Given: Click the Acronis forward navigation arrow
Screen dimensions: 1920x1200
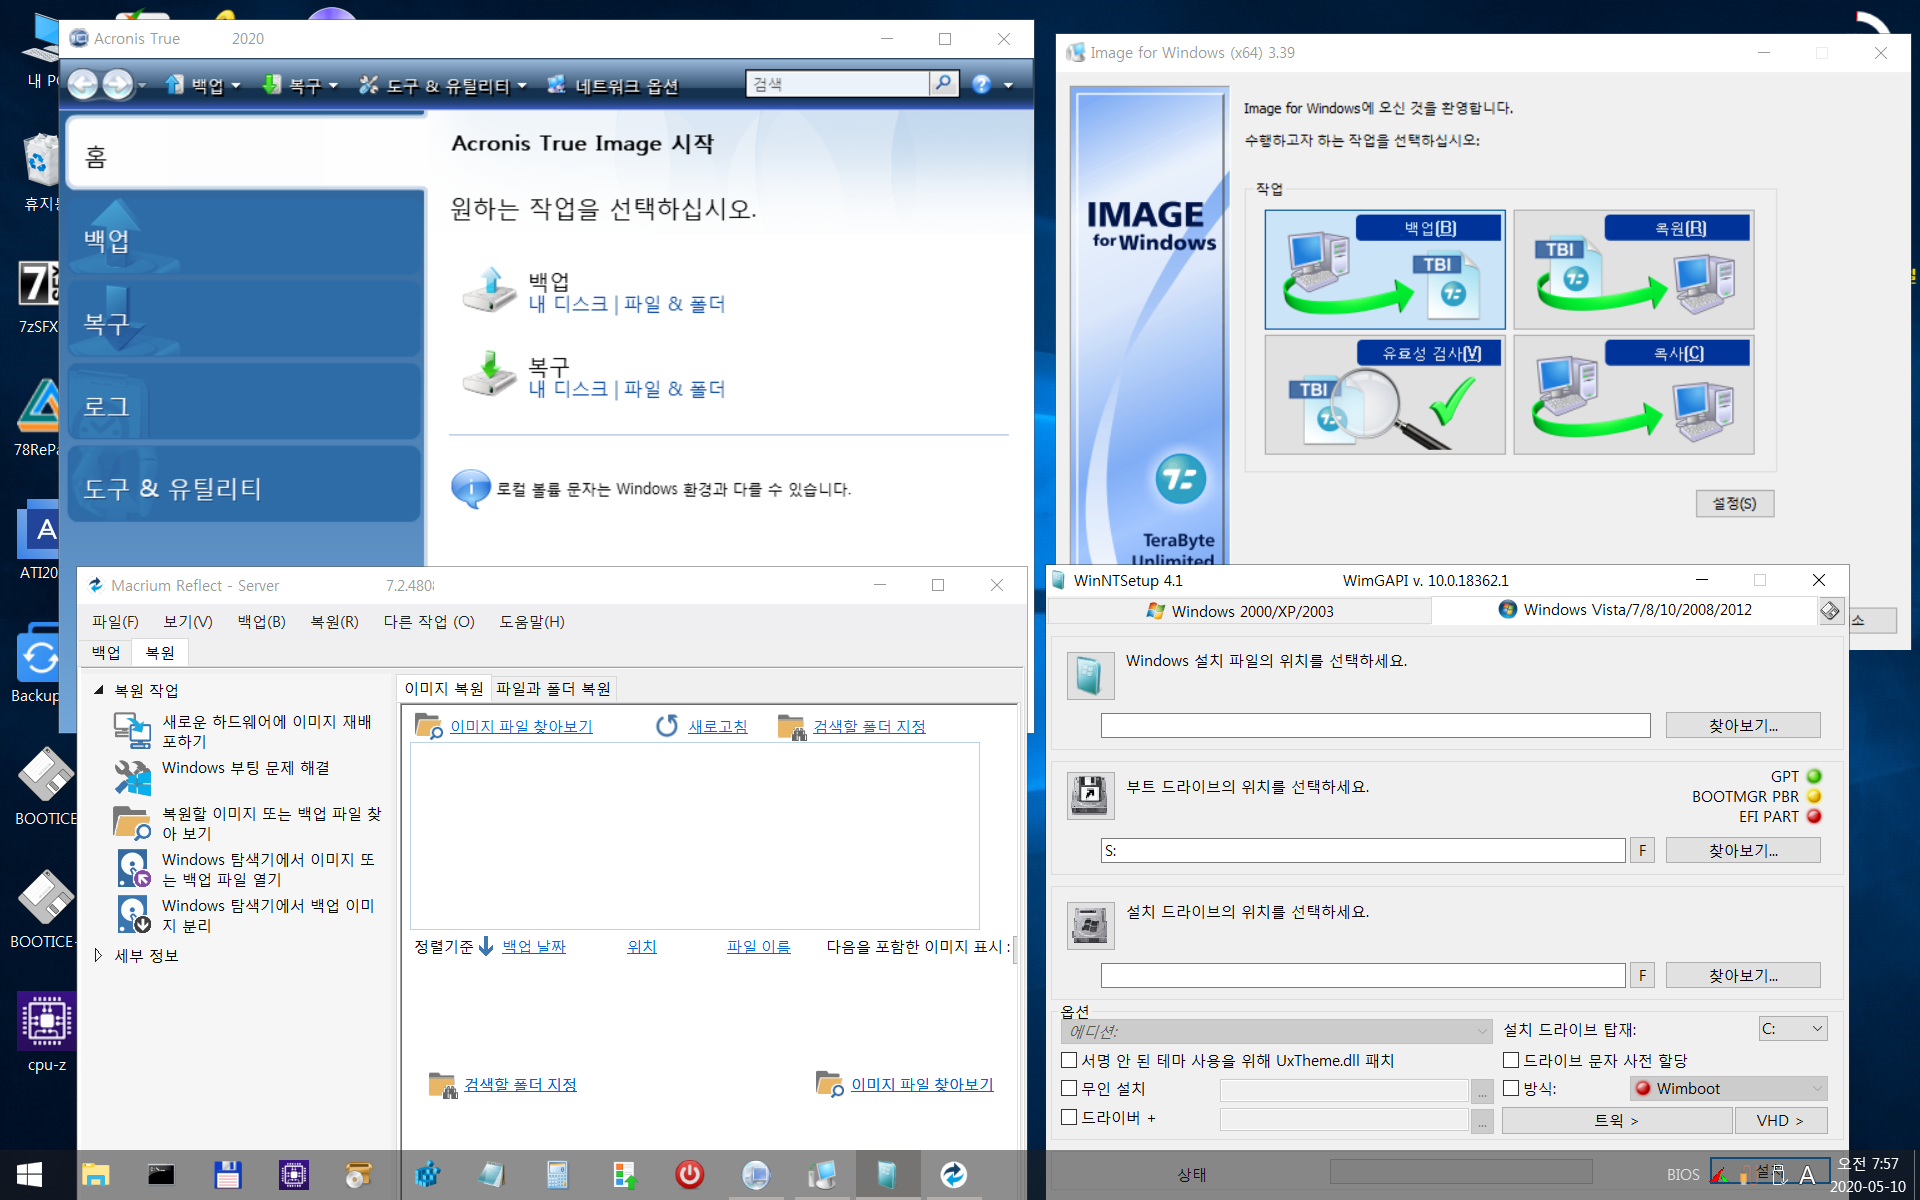Looking at the screenshot, I should click(x=118, y=85).
